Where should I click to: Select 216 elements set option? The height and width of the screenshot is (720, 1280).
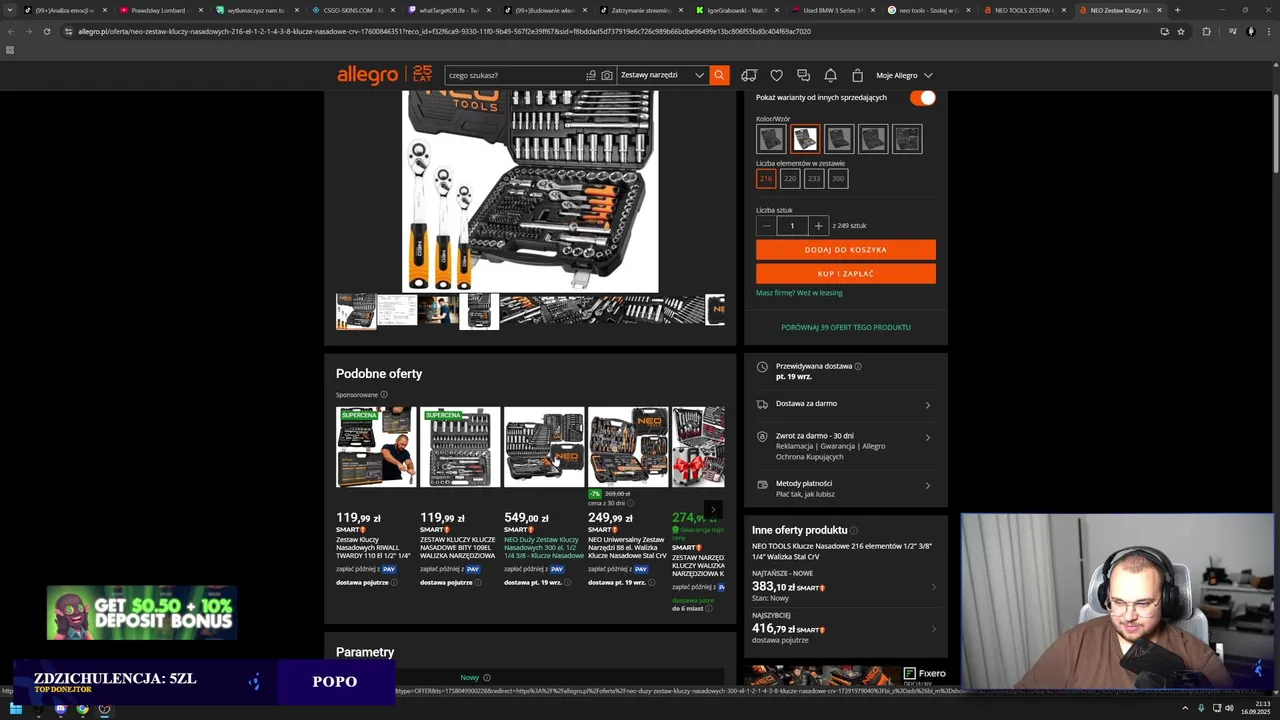(x=766, y=179)
